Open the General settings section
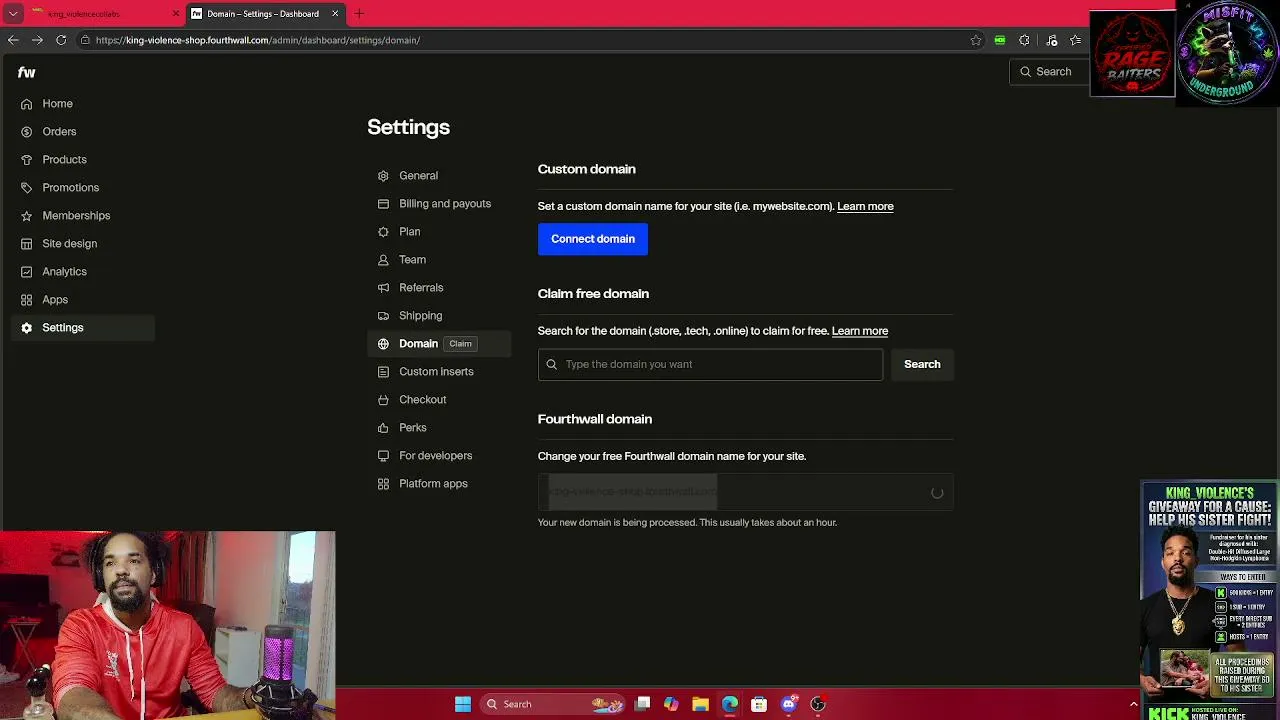 coord(418,176)
